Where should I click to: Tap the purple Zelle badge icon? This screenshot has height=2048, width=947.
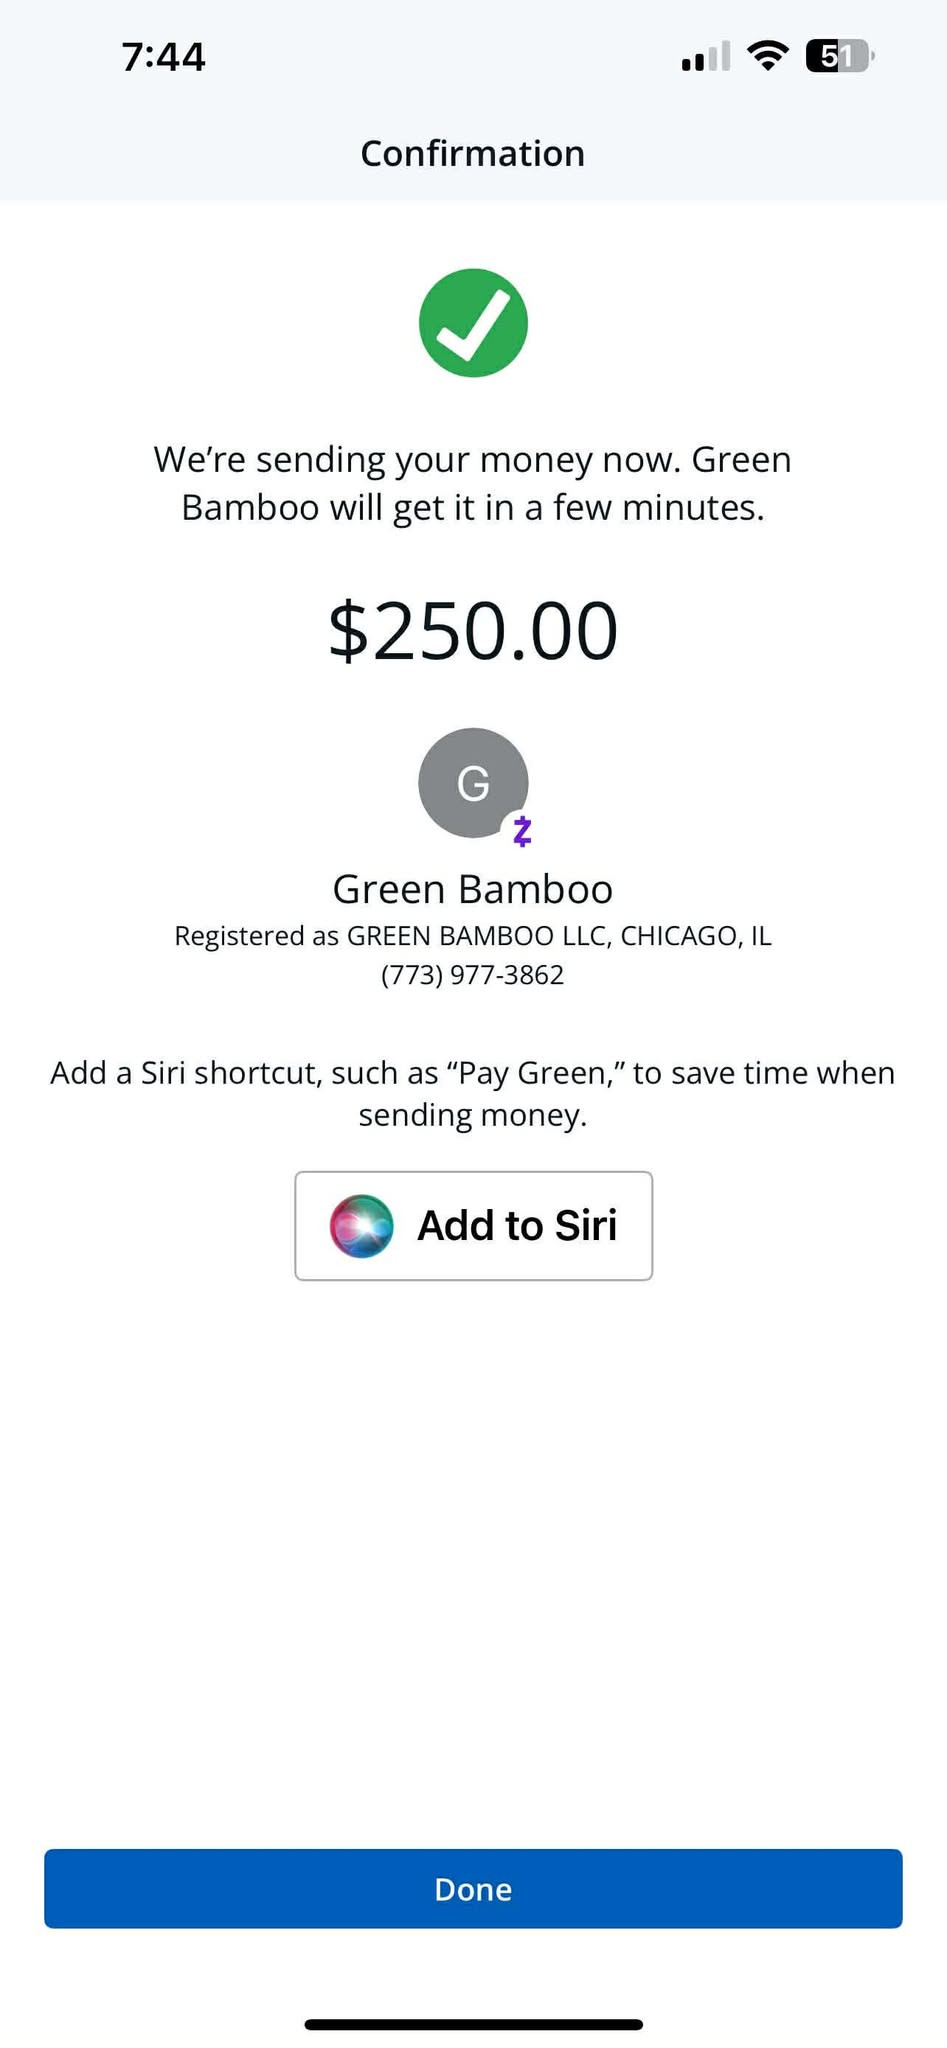pyautogui.click(x=521, y=830)
